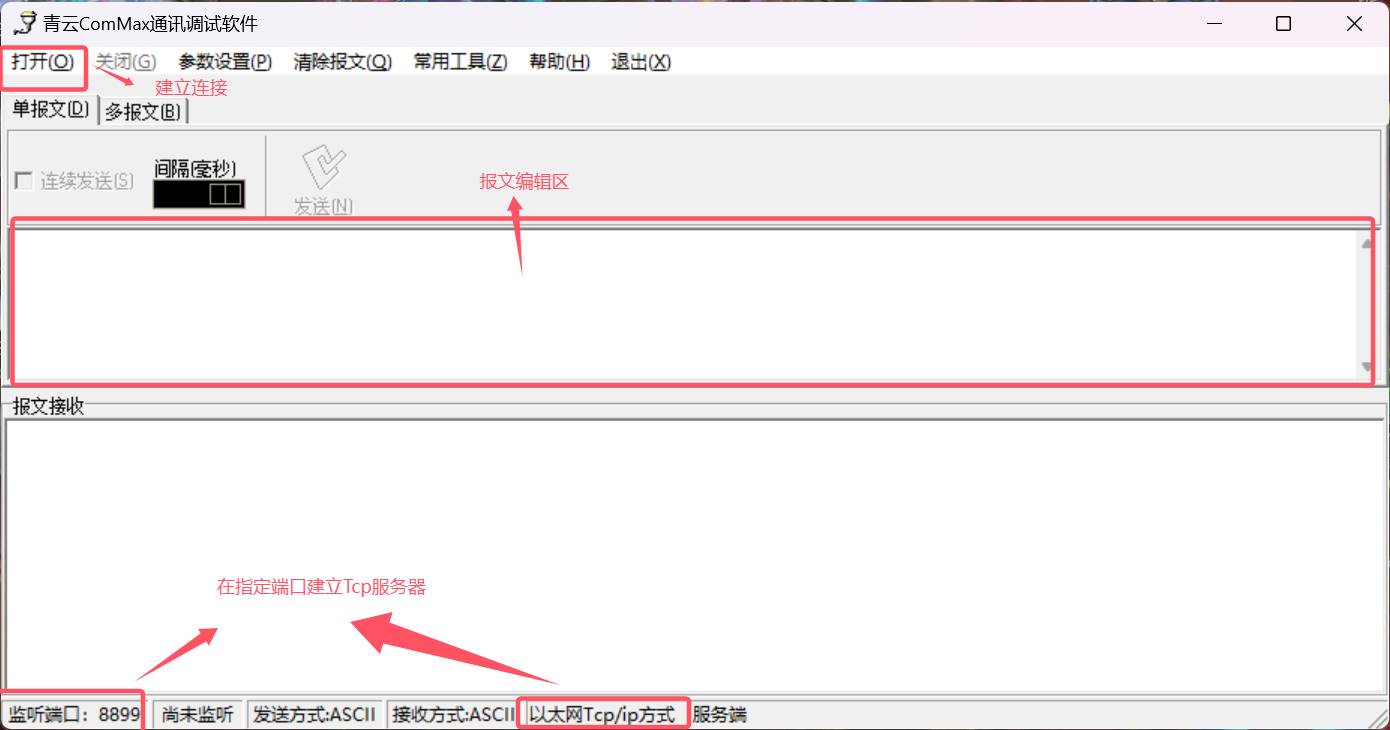This screenshot has height=730, width=1390.
Task: Click the 关闭(G) menu item
Action: click(x=125, y=62)
